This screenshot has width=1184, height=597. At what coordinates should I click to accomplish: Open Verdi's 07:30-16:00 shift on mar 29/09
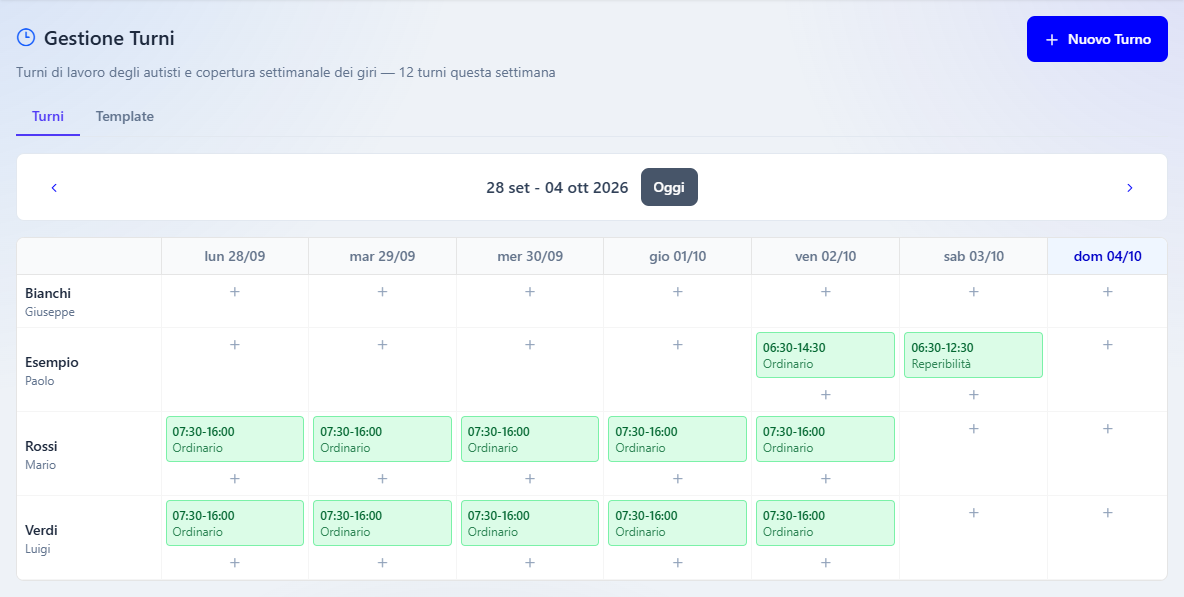tap(383, 523)
